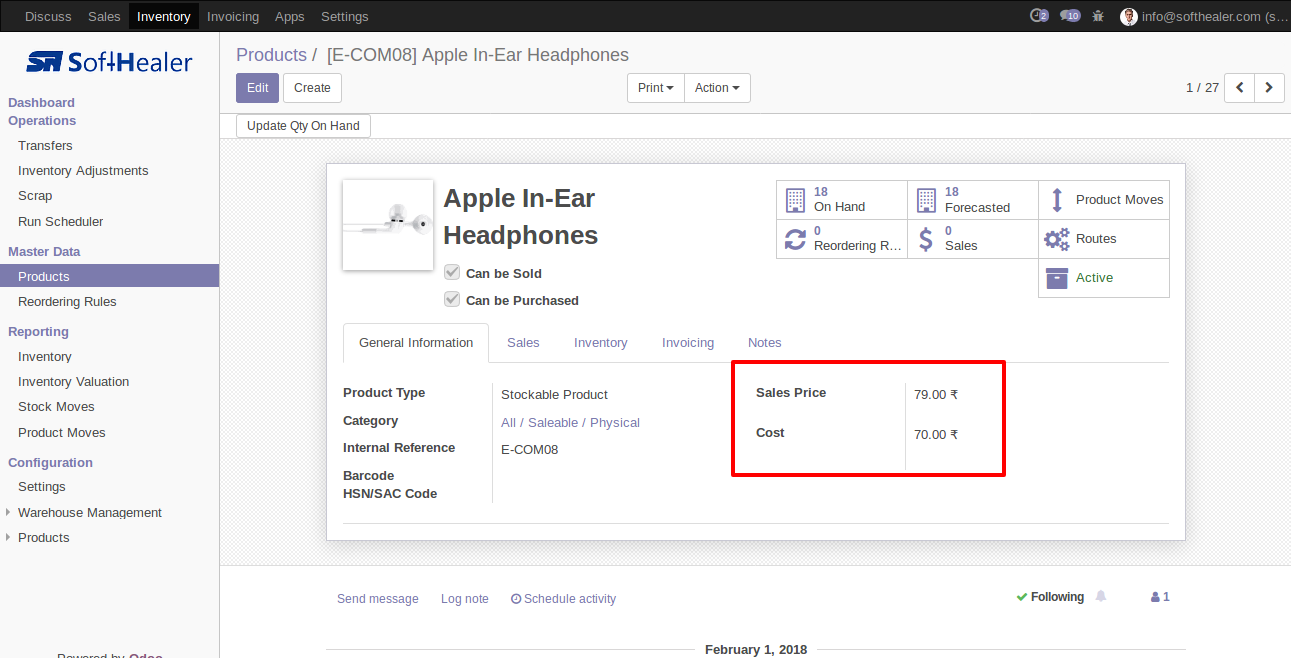Screen dimensions: 1291x658
Task: Expand Warehouse Management in the sidebar
Action: (x=90, y=512)
